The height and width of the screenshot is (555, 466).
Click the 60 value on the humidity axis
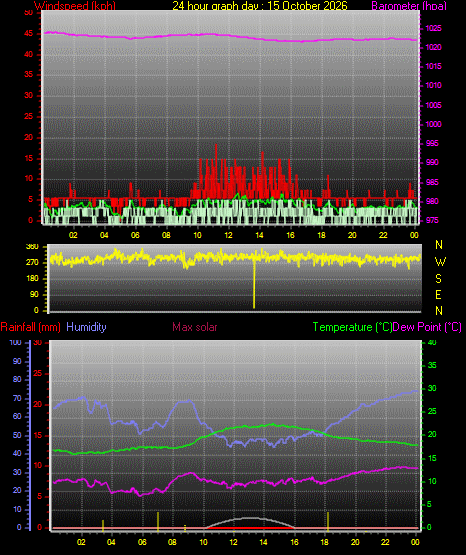pyautogui.click(x=17, y=417)
